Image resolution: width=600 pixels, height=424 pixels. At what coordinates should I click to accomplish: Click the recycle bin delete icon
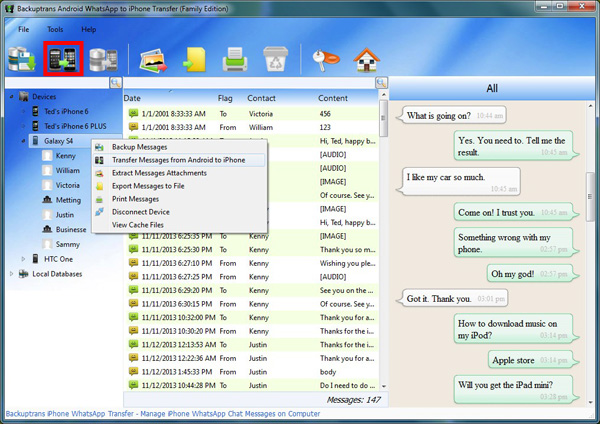(x=276, y=59)
